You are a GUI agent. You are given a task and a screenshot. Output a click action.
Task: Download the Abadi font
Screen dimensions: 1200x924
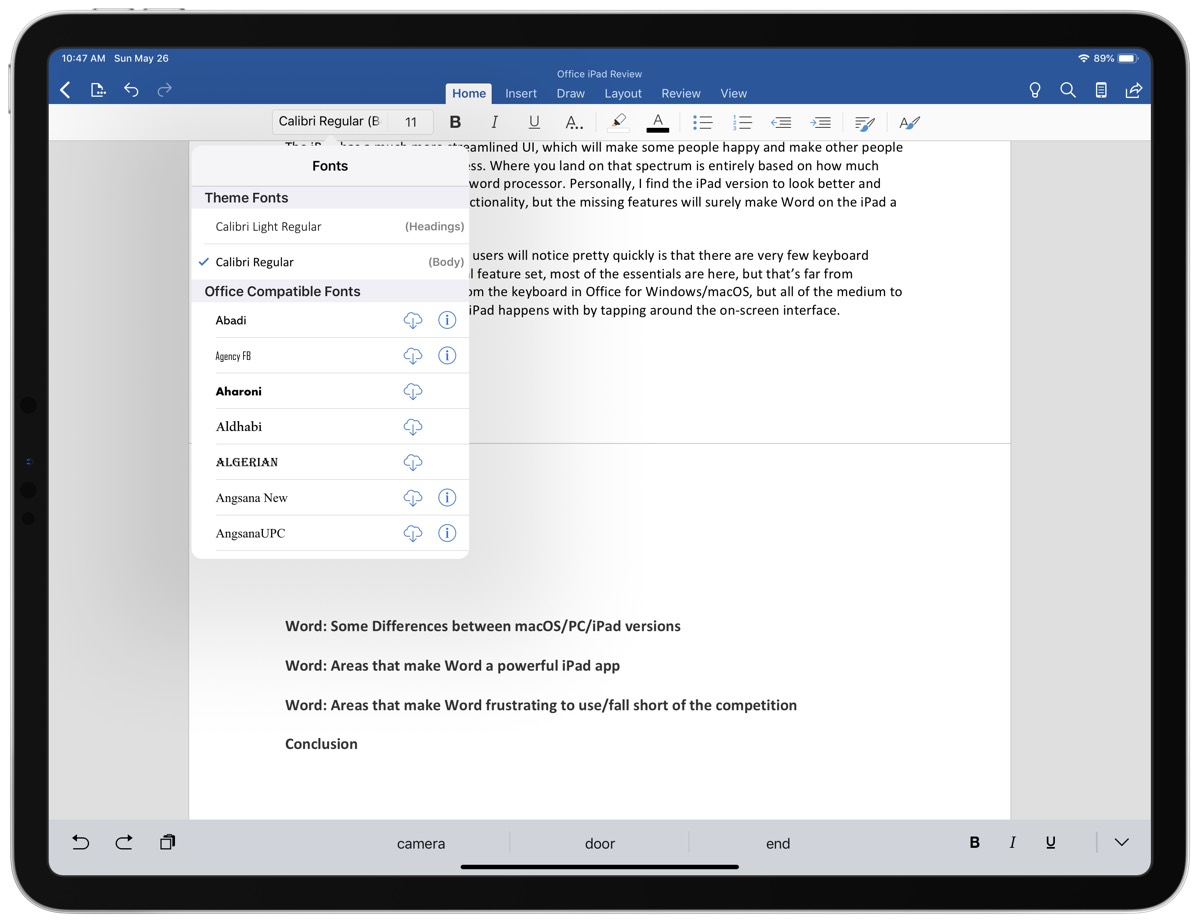pos(412,321)
